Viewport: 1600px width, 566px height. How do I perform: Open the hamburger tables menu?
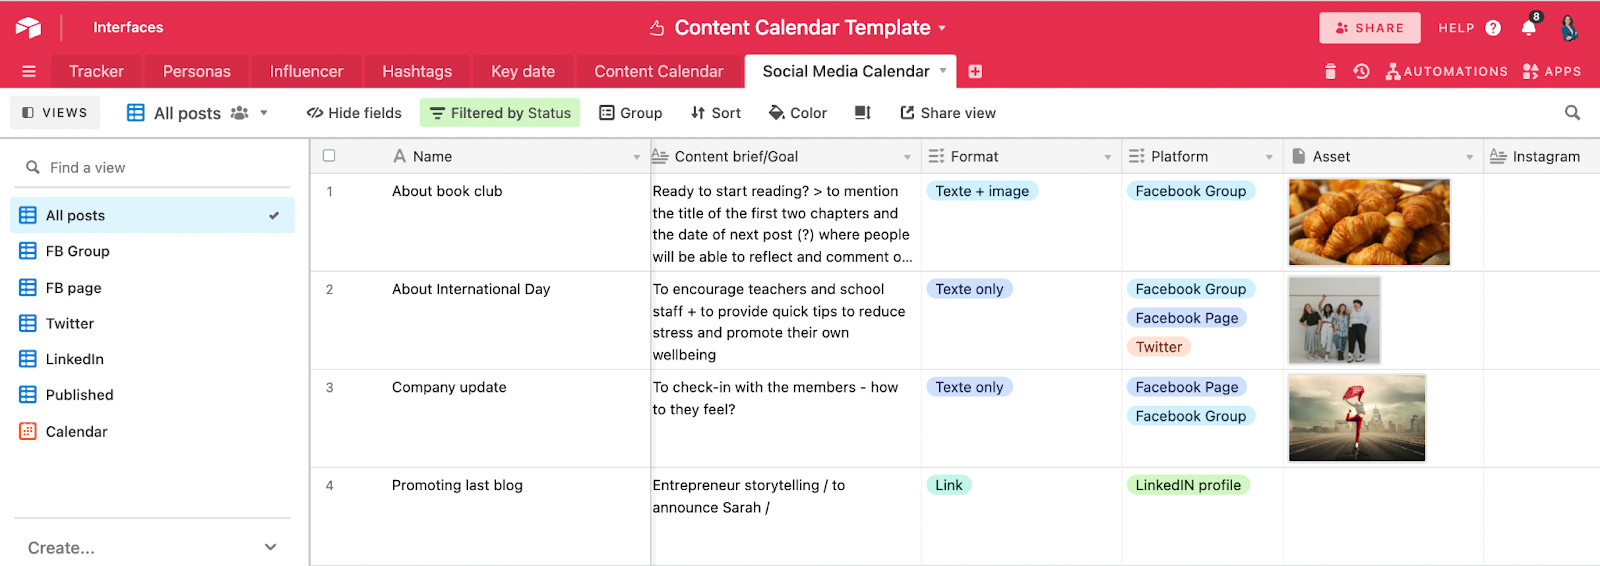[29, 71]
